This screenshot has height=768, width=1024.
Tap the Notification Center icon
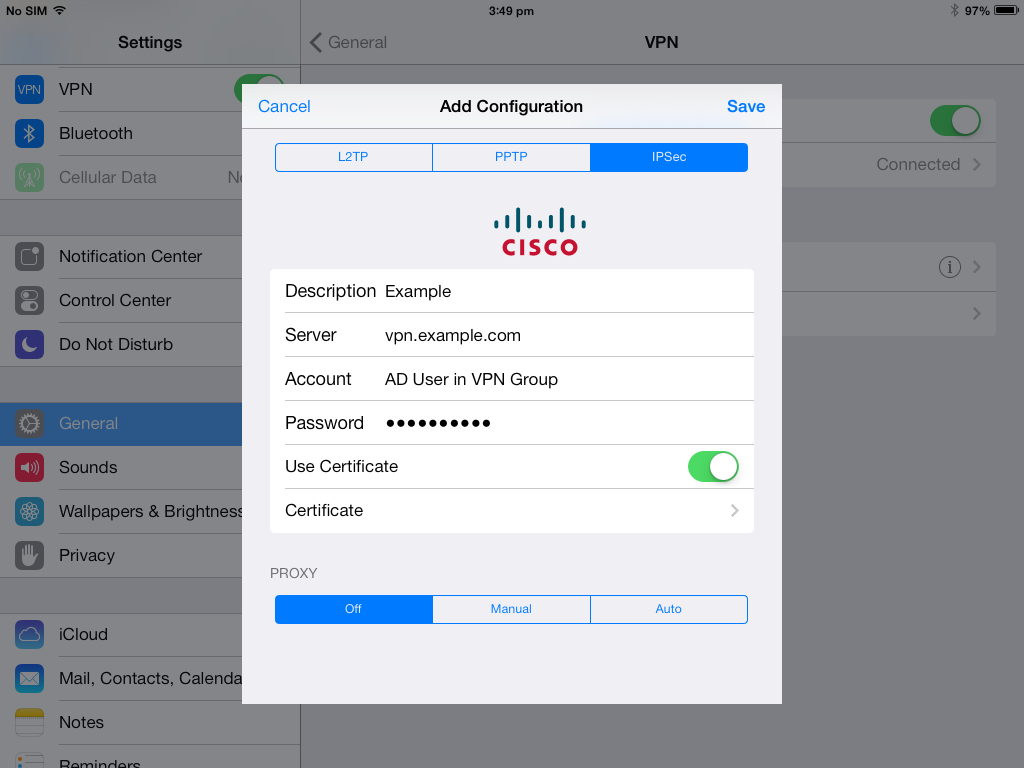pos(29,257)
